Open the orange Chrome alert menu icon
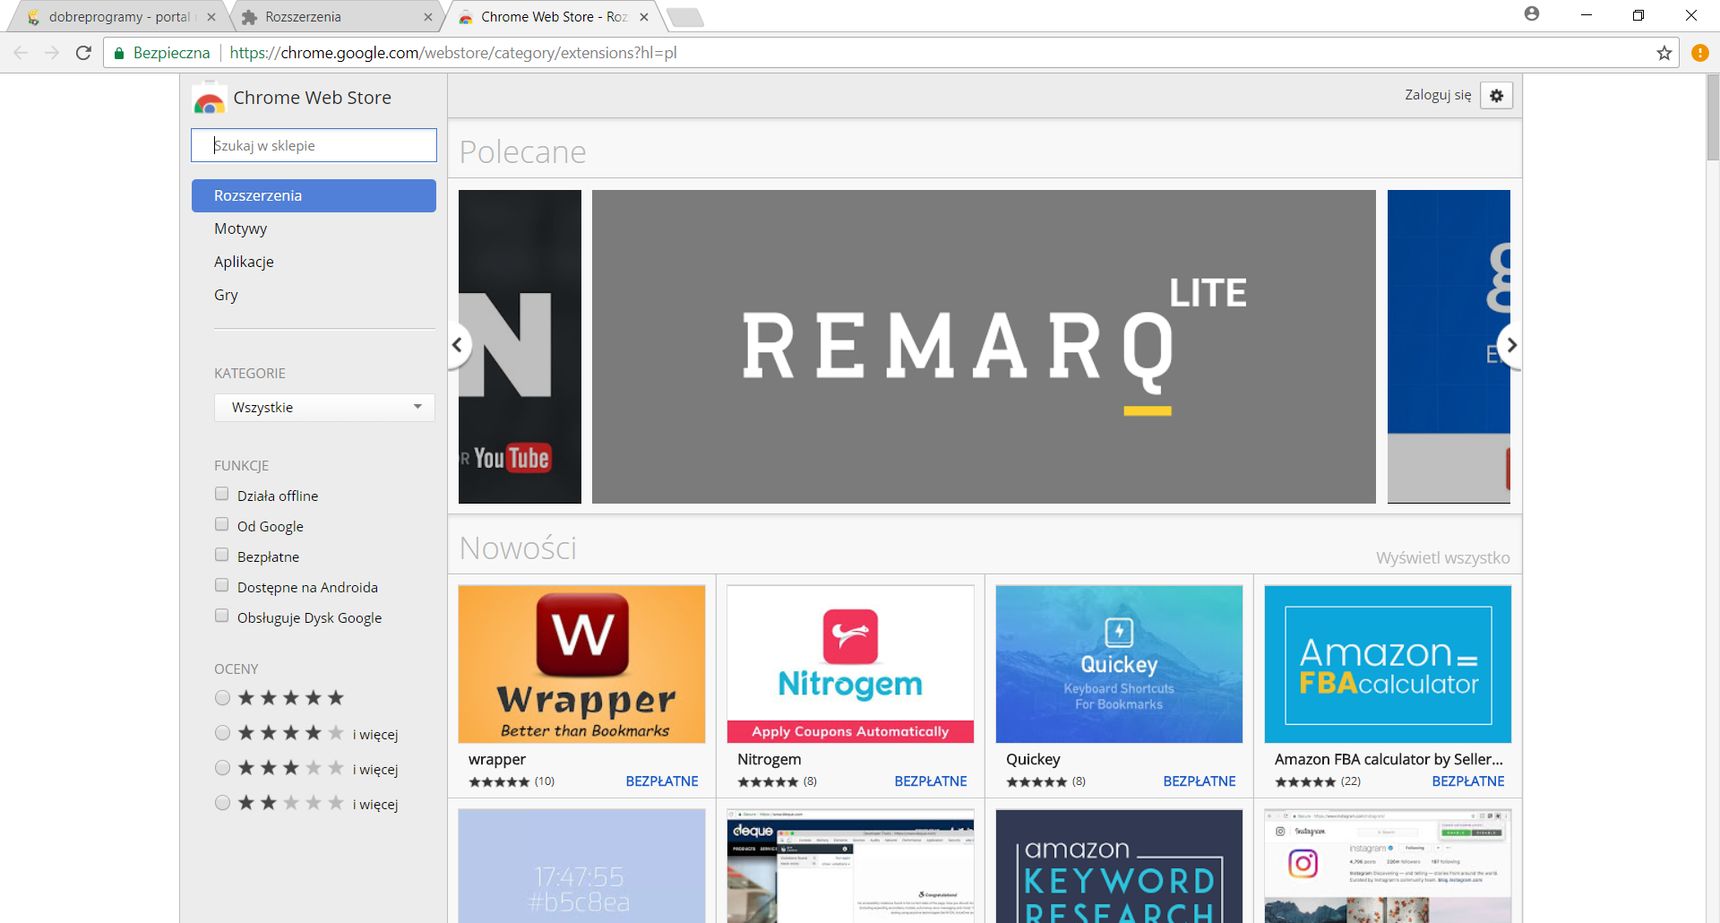 click(1700, 53)
